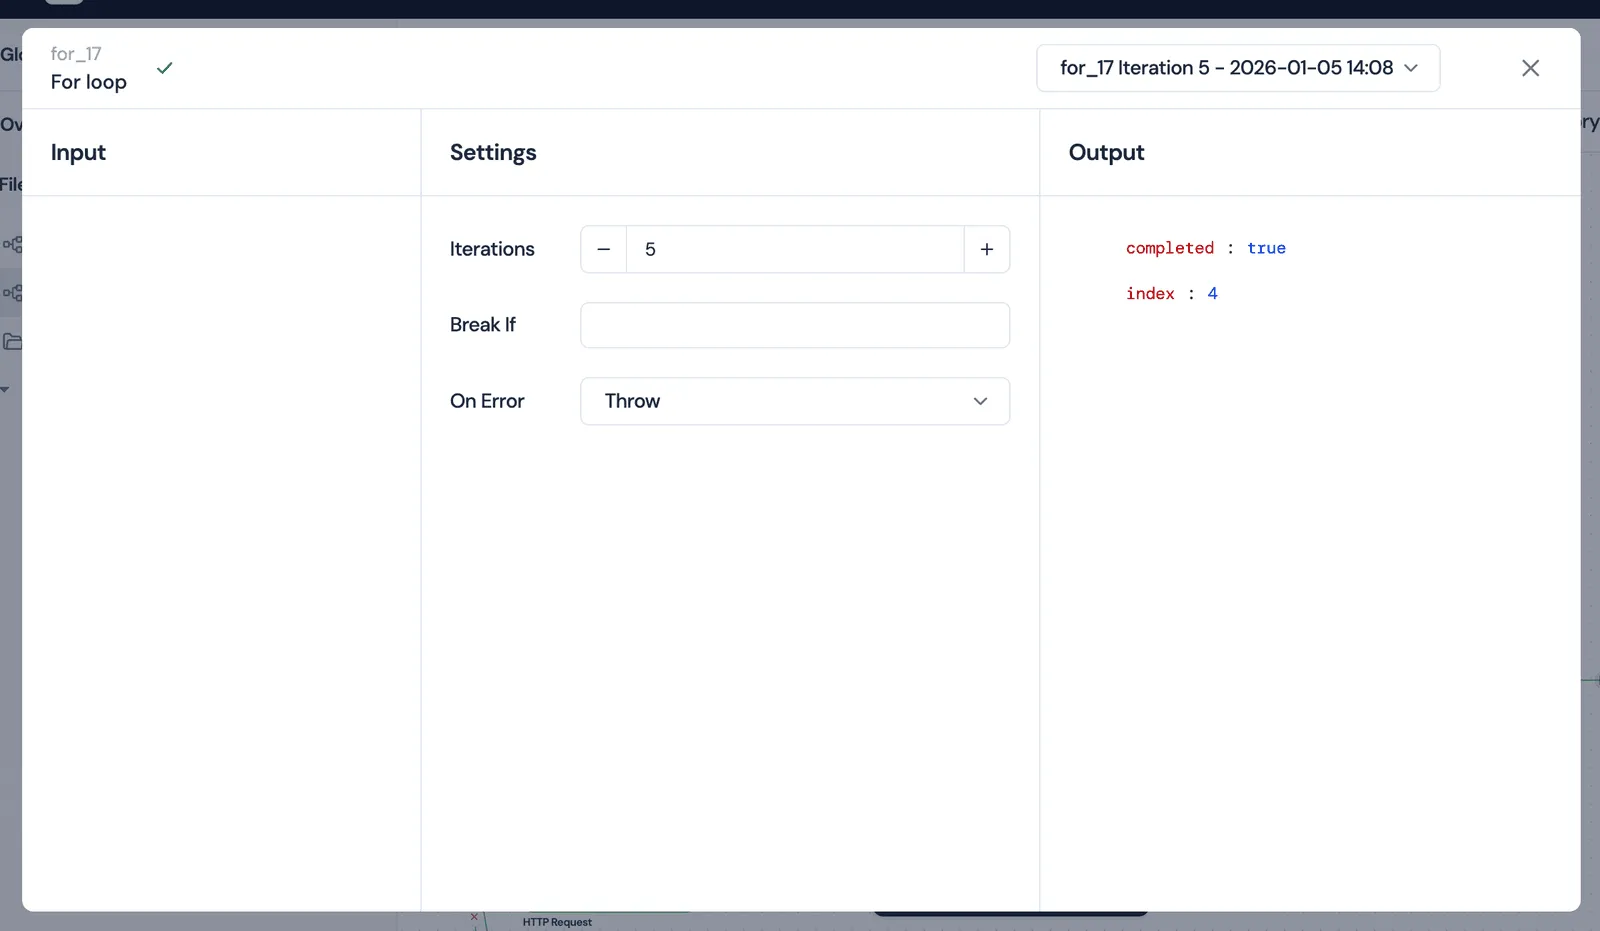Open the folder icon in the left sidebar
The width and height of the screenshot is (1600, 931).
pyautogui.click(x=13, y=341)
